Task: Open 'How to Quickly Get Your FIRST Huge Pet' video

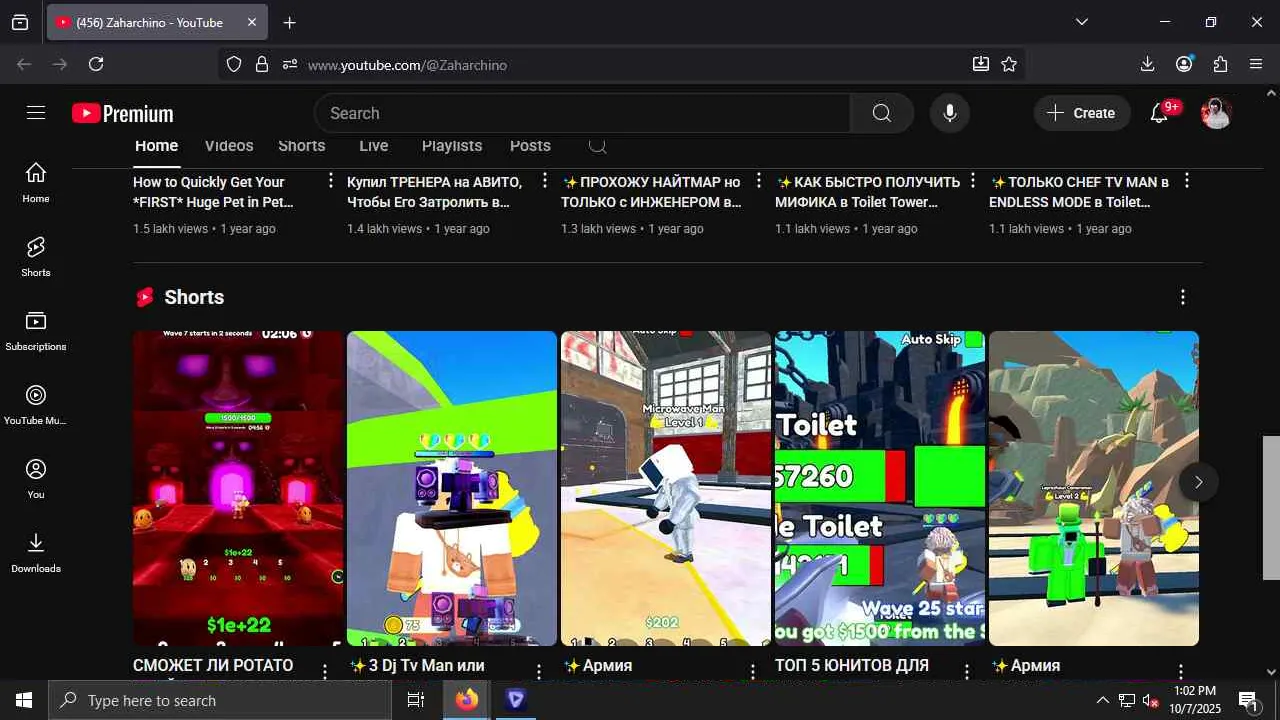Action: point(213,192)
